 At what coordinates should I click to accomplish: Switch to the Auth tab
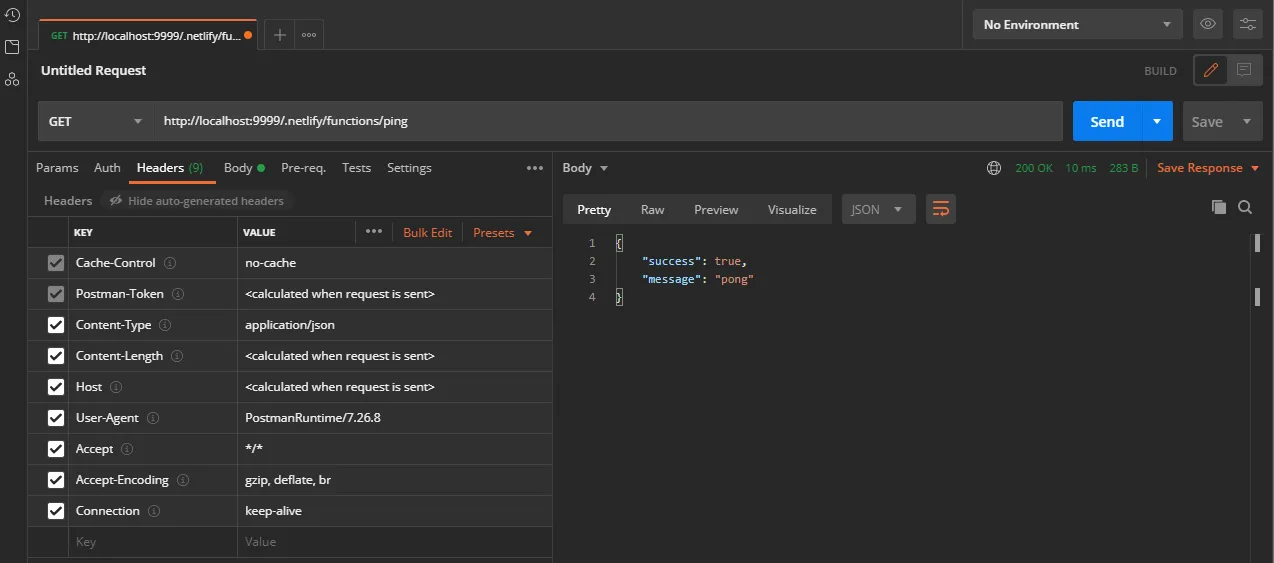tap(107, 168)
